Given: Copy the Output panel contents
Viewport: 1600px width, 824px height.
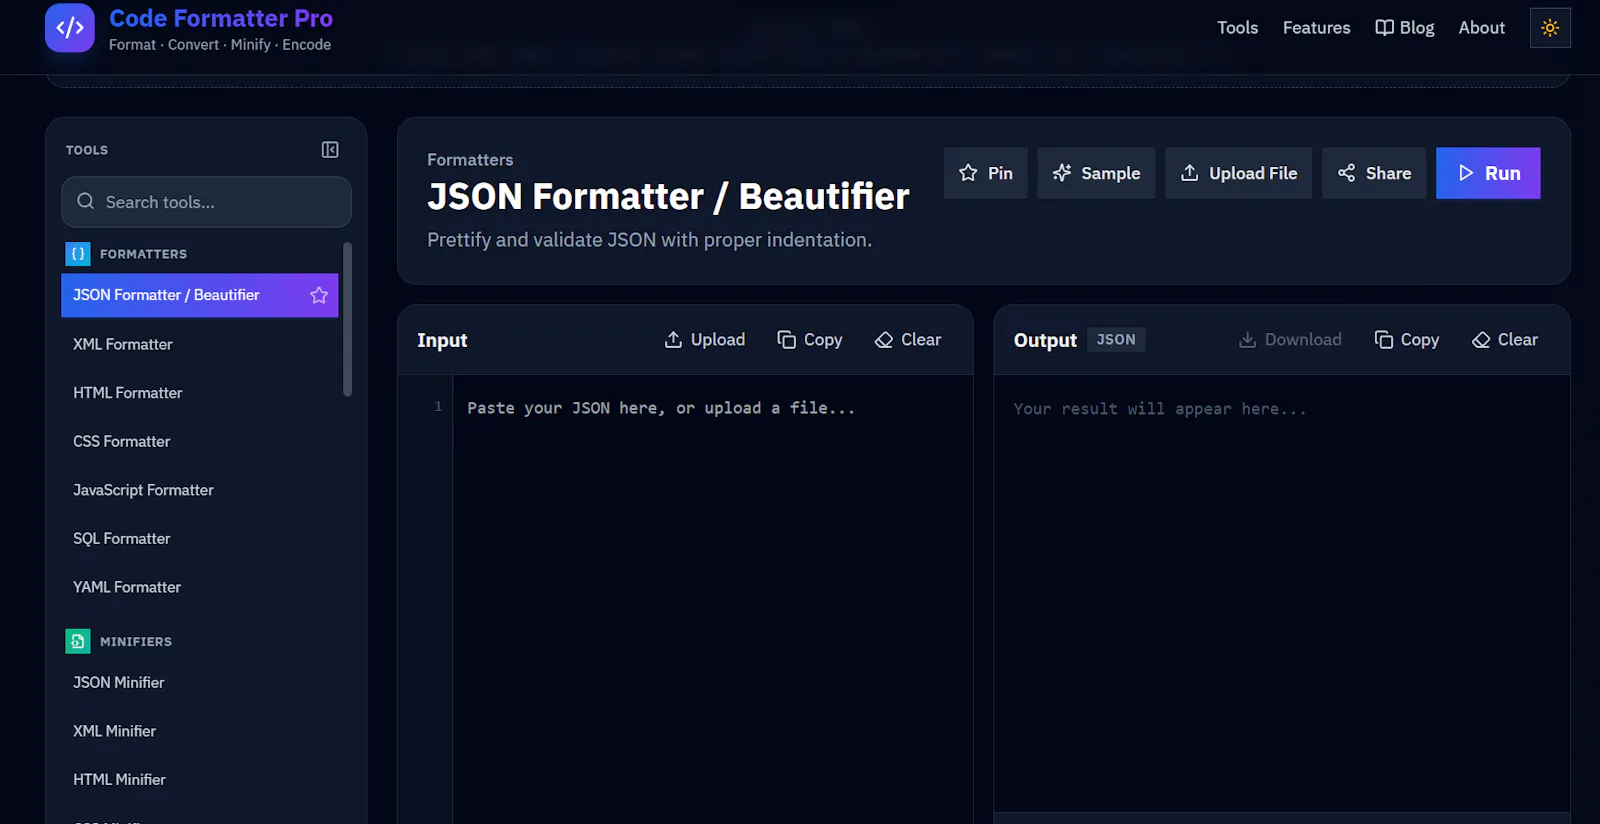Looking at the screenshot, I should (1407, 340).
